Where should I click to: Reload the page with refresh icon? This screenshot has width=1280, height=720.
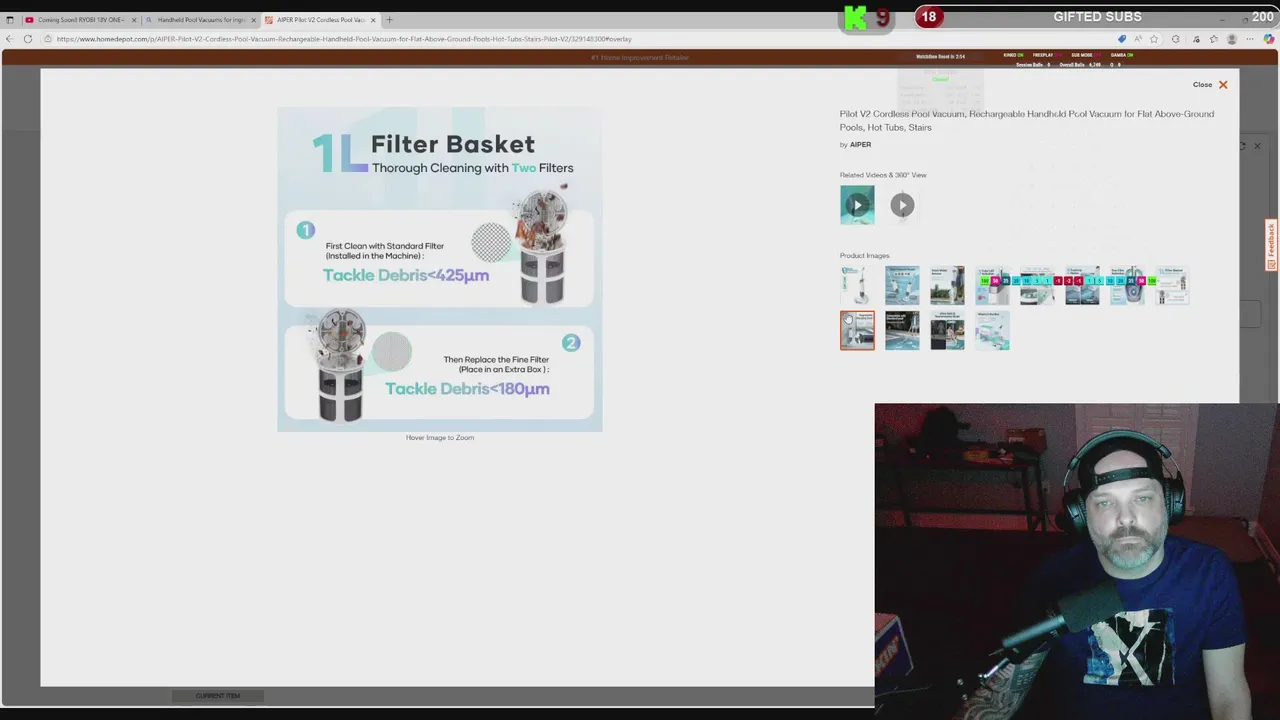tap(28, 39)
